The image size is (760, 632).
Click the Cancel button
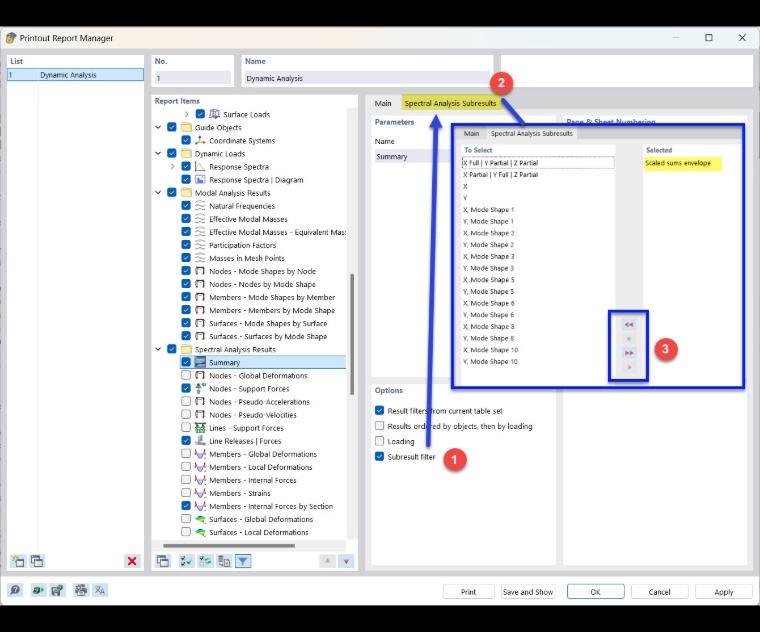[x=659, y=592]
